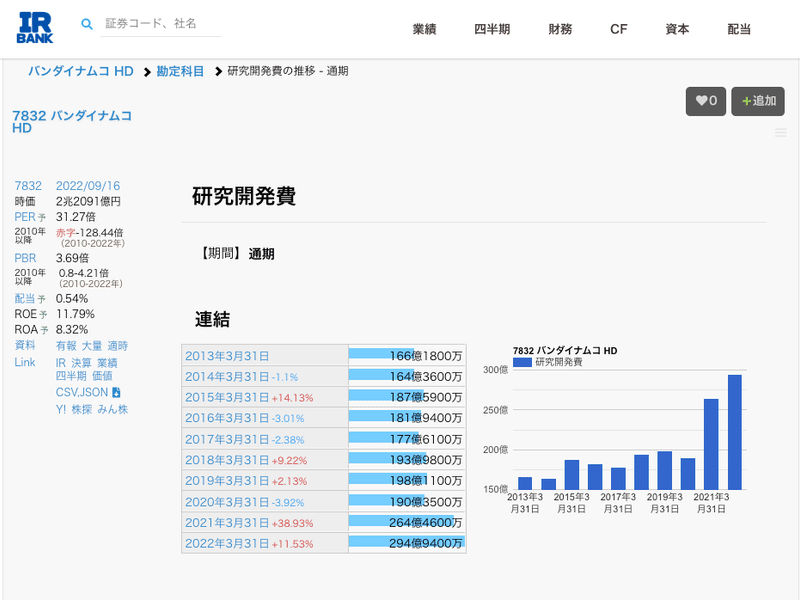Open the 2020年3月31日 row link
This screenshot has height=600, width=800.
click(227, 502)
